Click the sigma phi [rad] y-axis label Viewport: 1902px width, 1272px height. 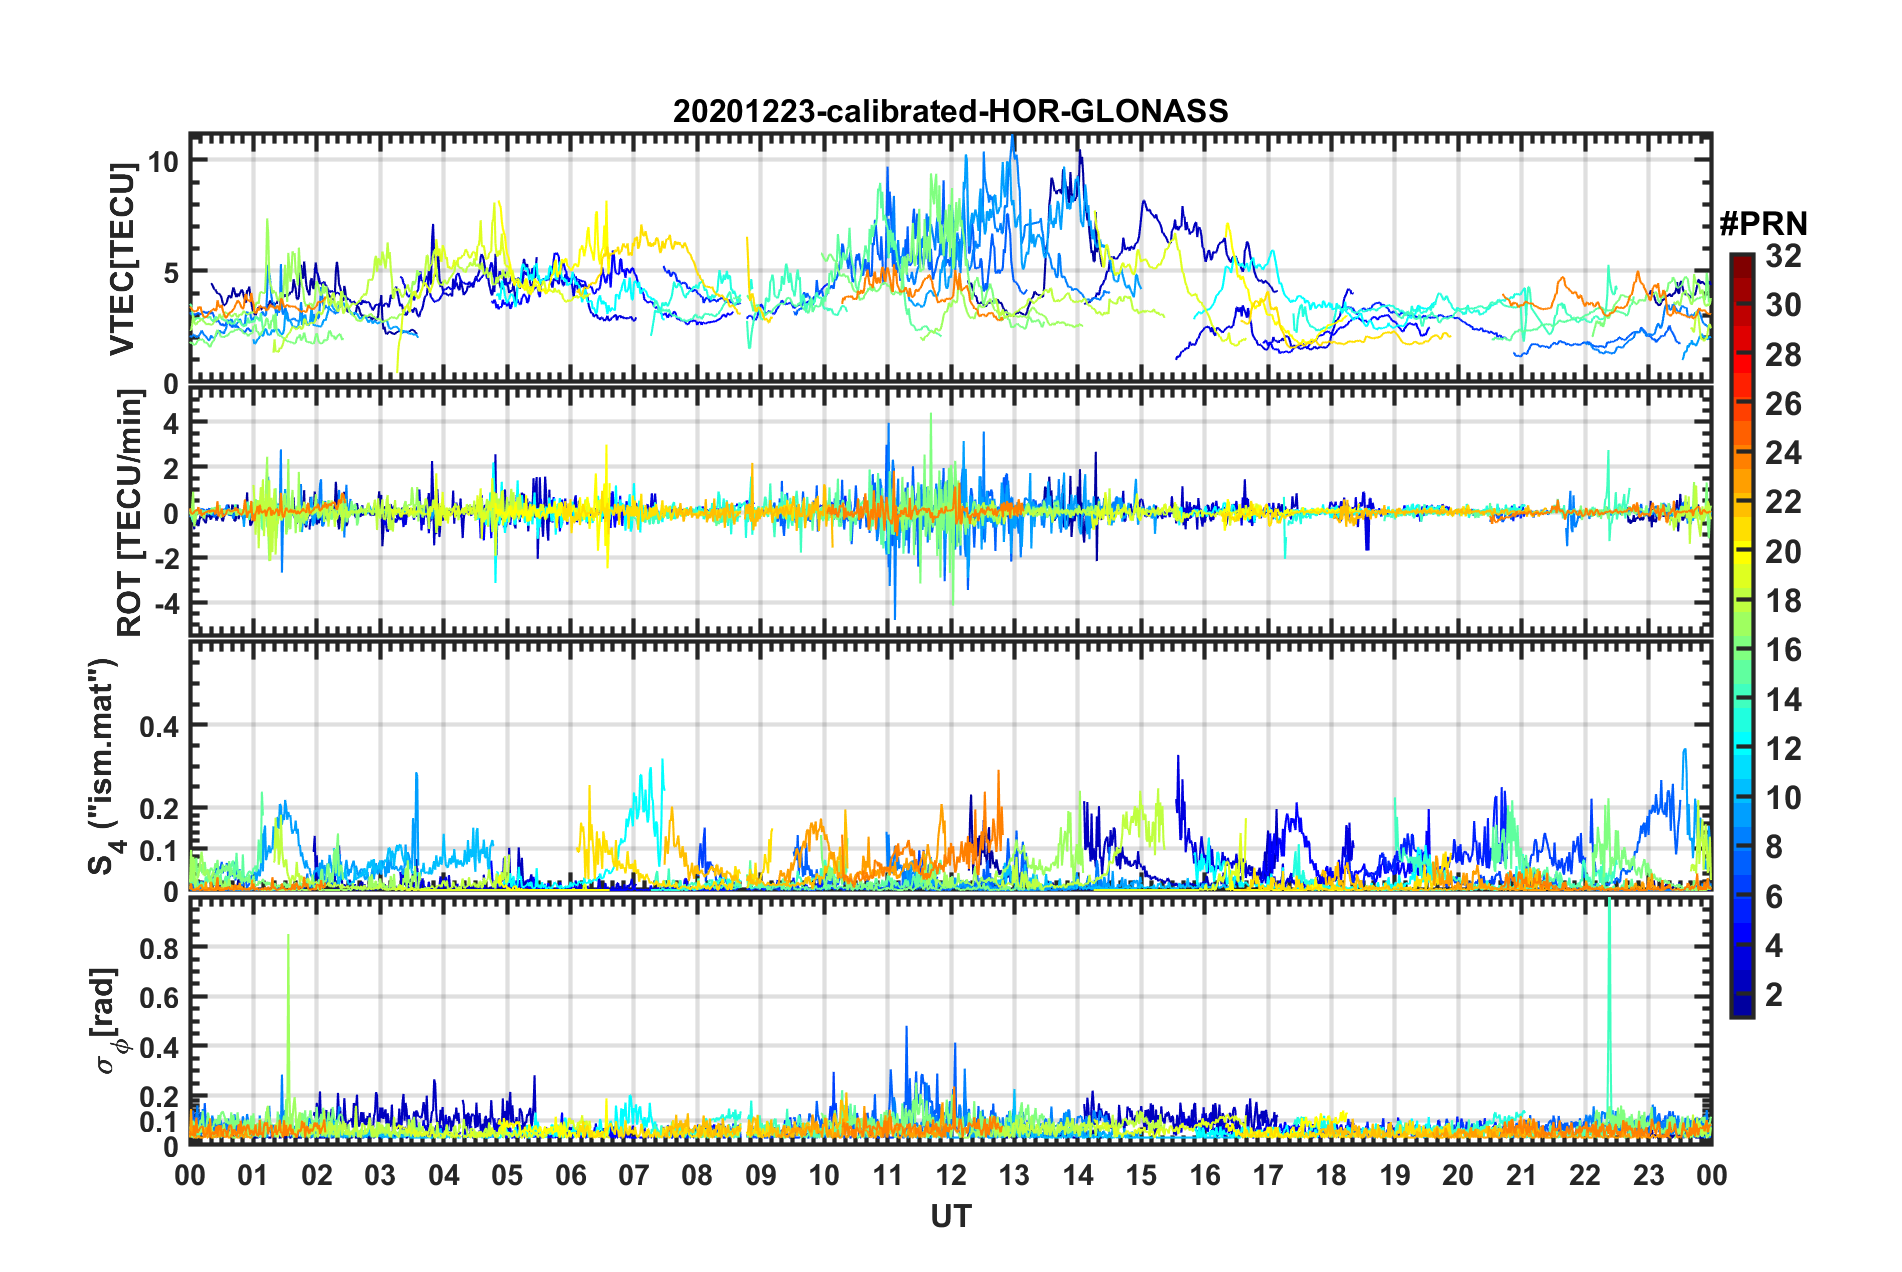[x=108, y=1020]
